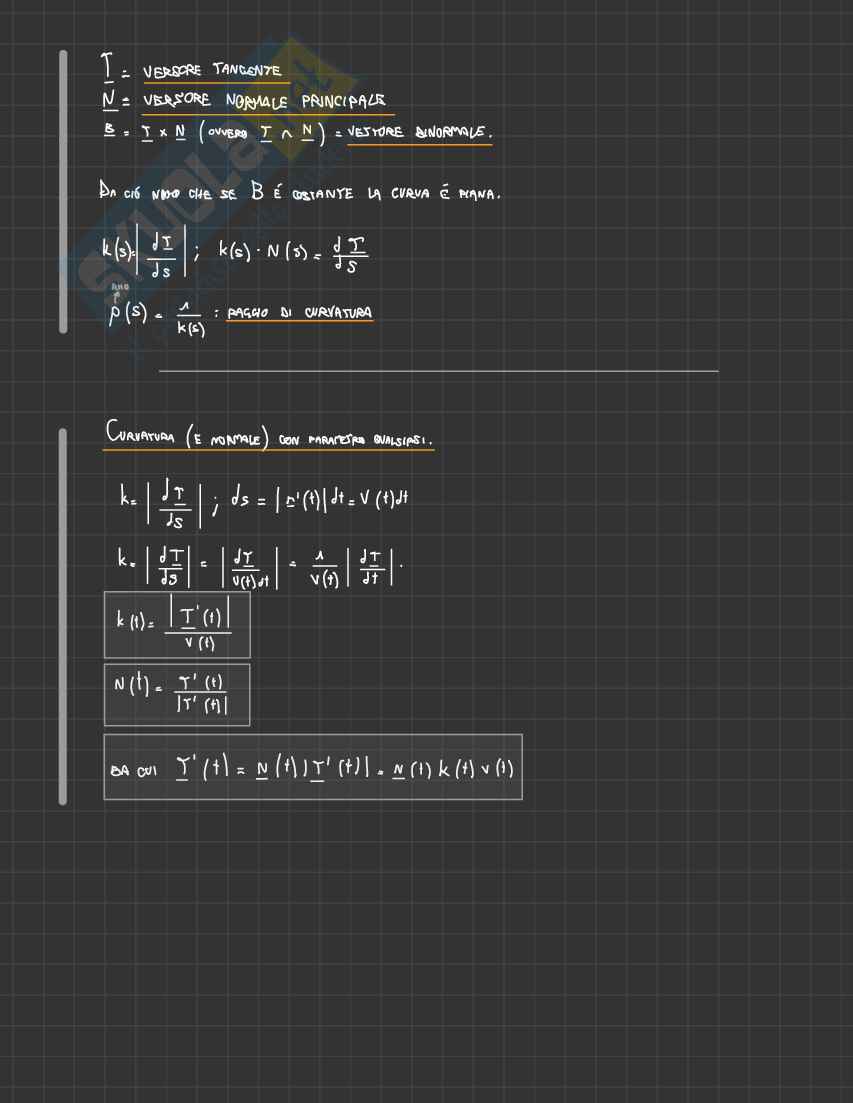Image resolution: width=853 pixels, height=1103 pixels.
Task: Click the 'Versore tangente' underlined definition
Action: [x=211, y=71]
